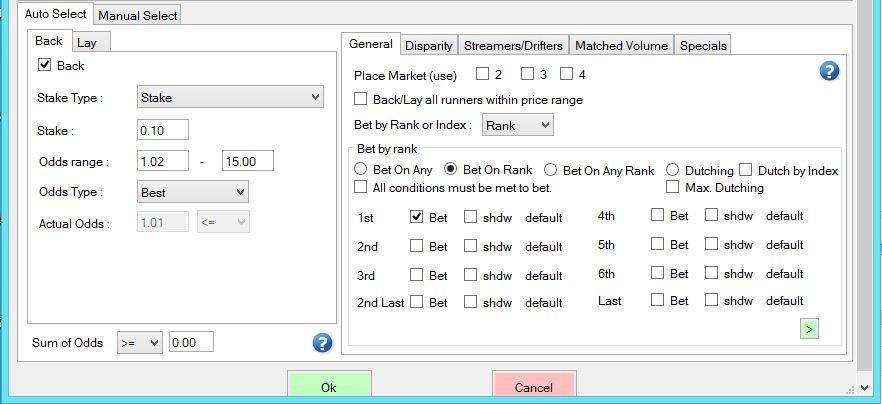Viewport: 882px width, 404px height.
Task: Click the Stake amount input field
Action: (163, 130)
